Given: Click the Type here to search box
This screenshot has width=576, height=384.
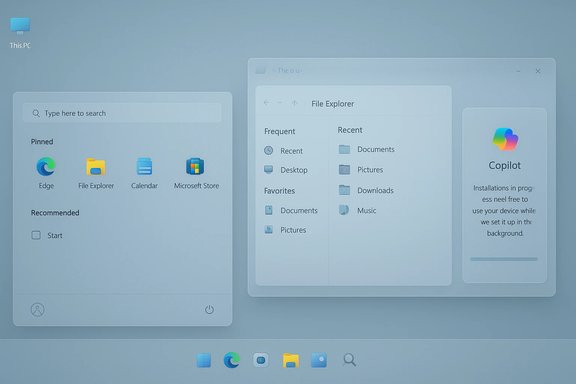Looking at the screenshot, I should pos(122,113).
